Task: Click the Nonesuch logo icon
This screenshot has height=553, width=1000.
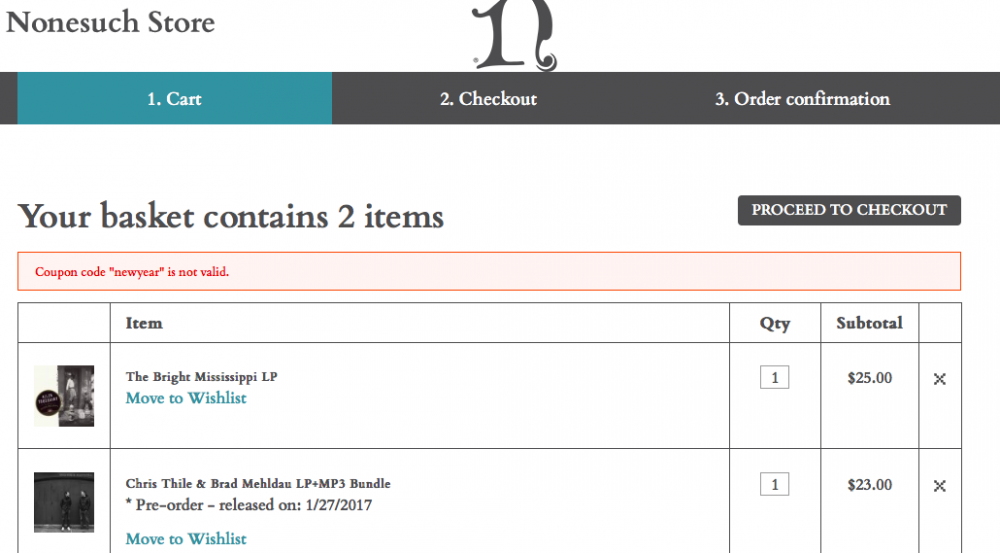Action: click(513, 36)
